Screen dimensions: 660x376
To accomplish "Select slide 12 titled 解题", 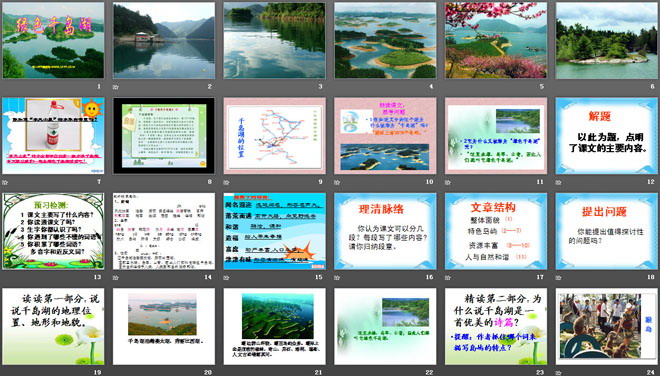I will [x=607, y=136].
